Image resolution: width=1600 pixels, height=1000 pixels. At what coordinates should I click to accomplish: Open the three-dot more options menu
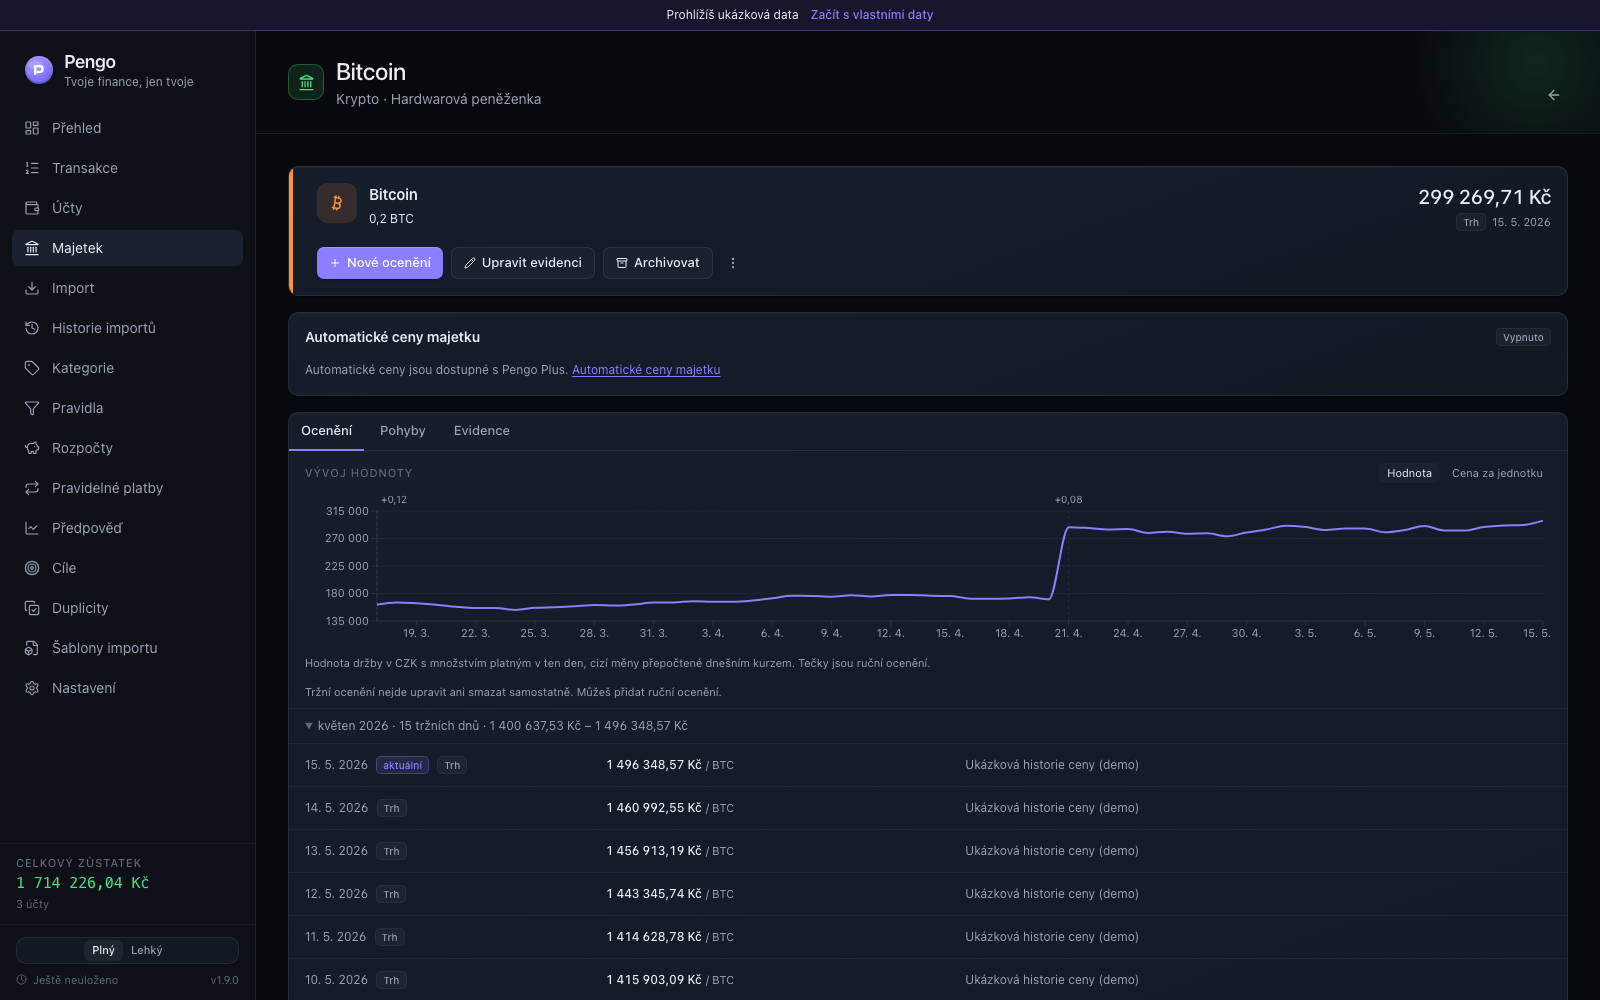(x=733, y=263)
